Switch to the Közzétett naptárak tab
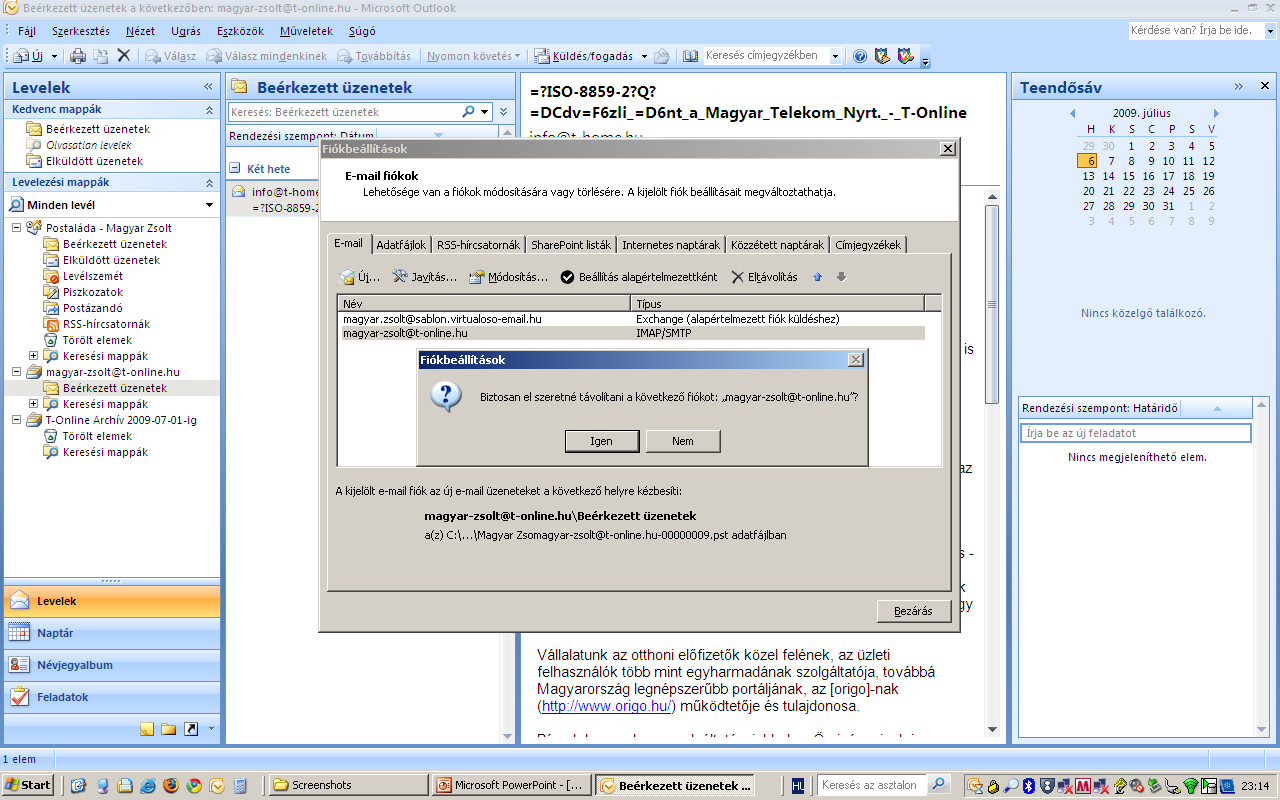The image size is (1280, 800). coord(777,245)
